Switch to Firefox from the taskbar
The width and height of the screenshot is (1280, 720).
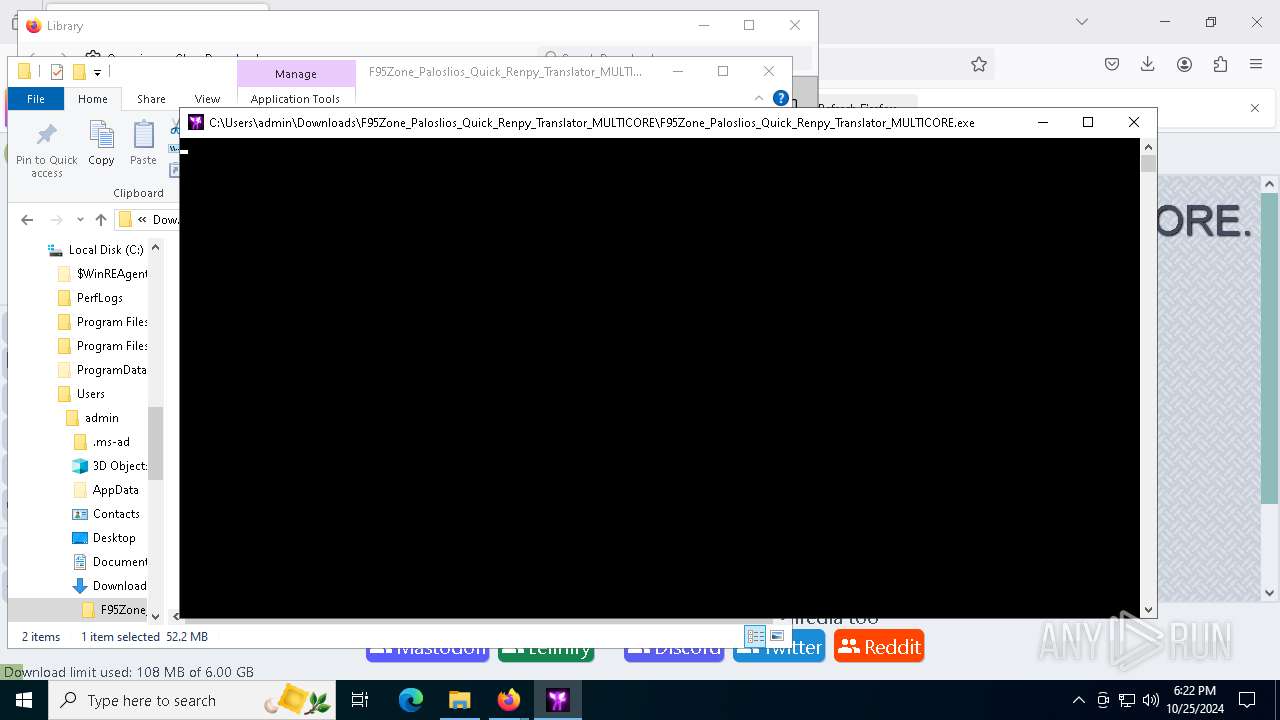pos(508,700)
